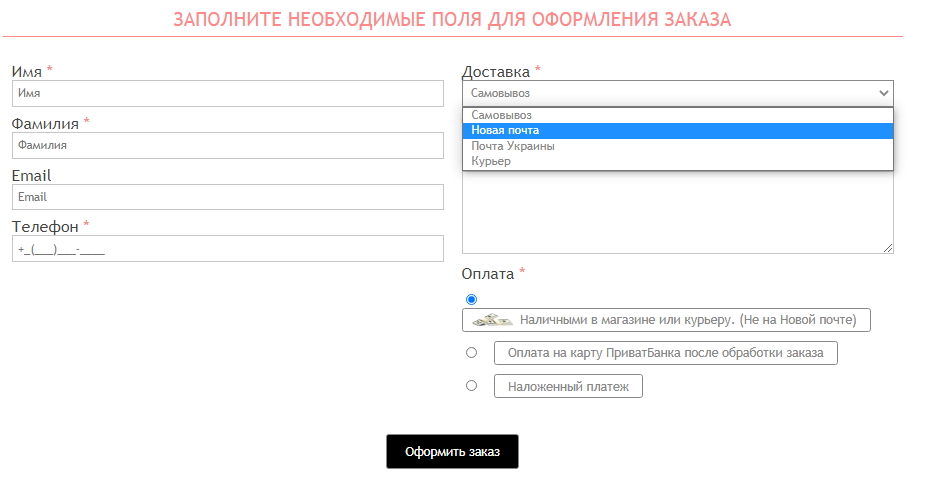Pick Курьер in the delivery dropdown

pyautogui.click(x=677, y=161)
